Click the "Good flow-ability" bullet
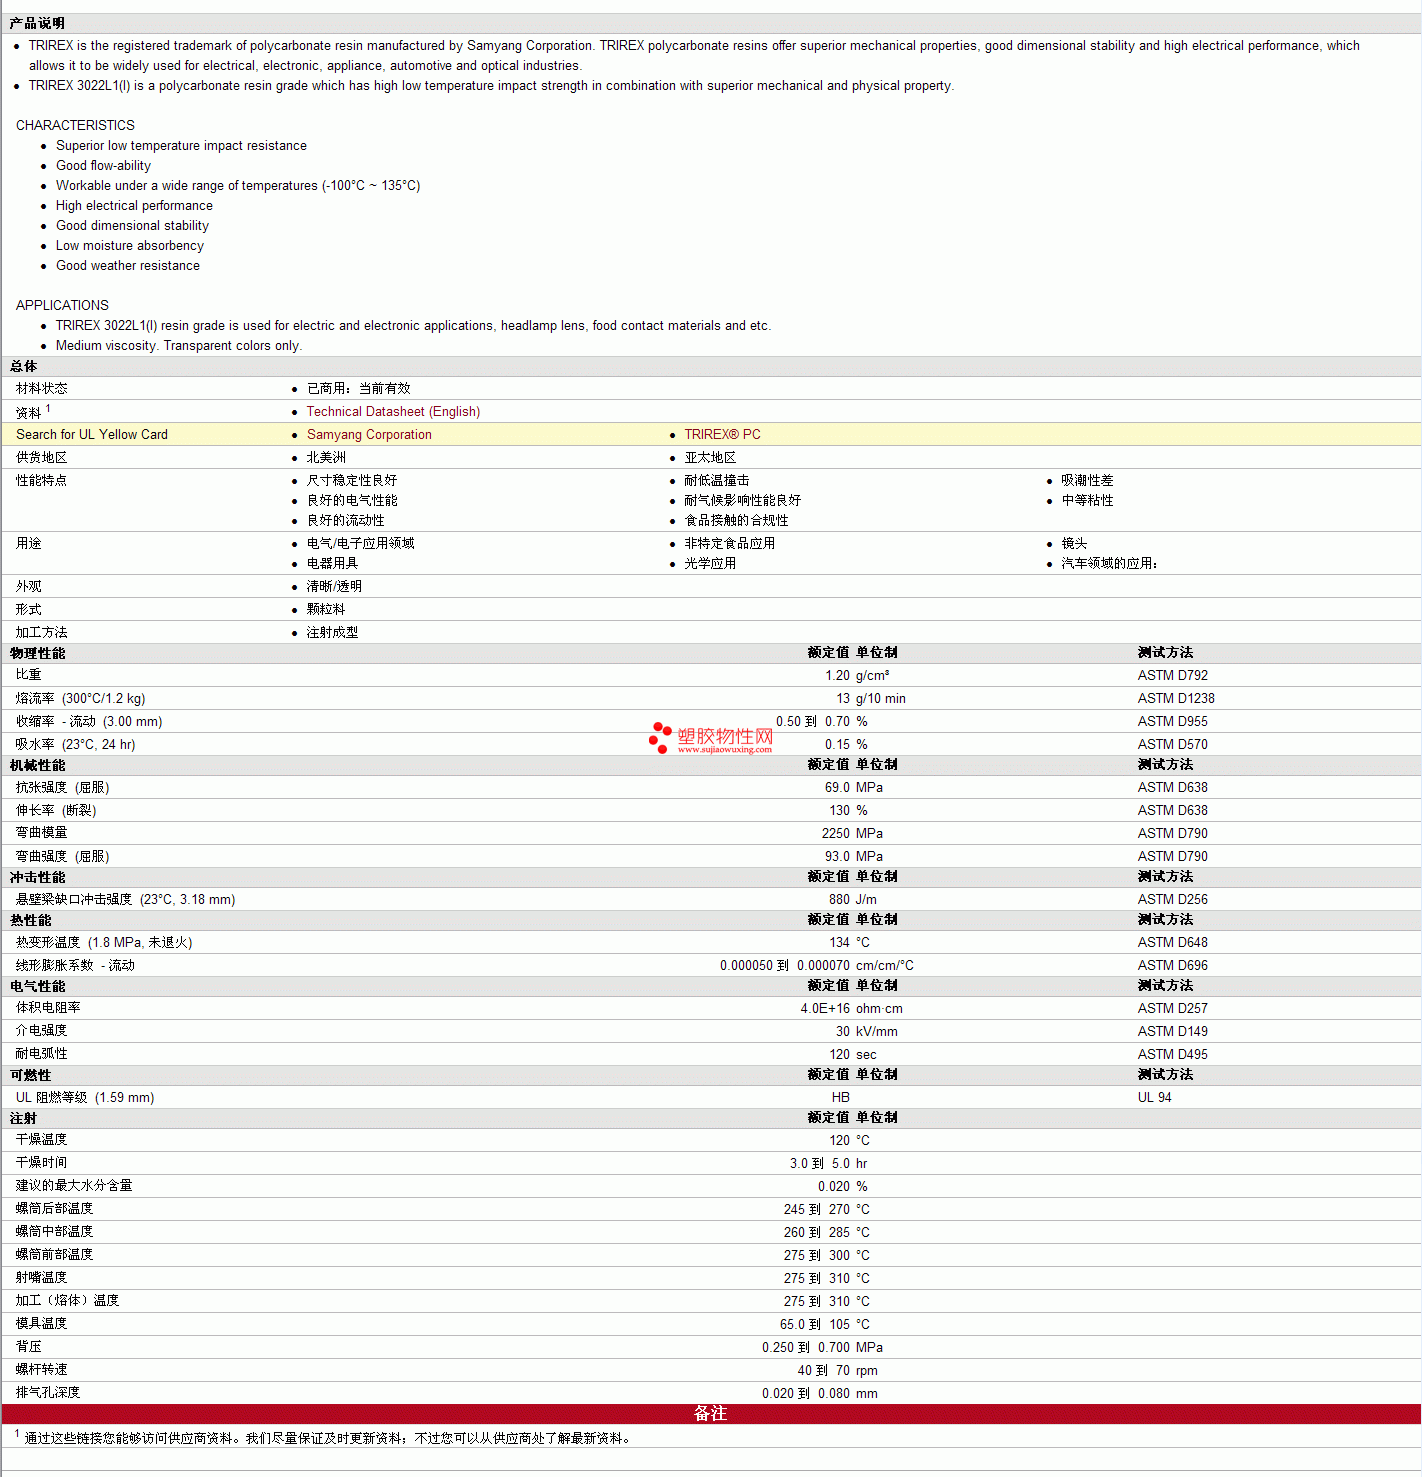The height and width of the screenshot is (1477, 1422). pos(103,166)
